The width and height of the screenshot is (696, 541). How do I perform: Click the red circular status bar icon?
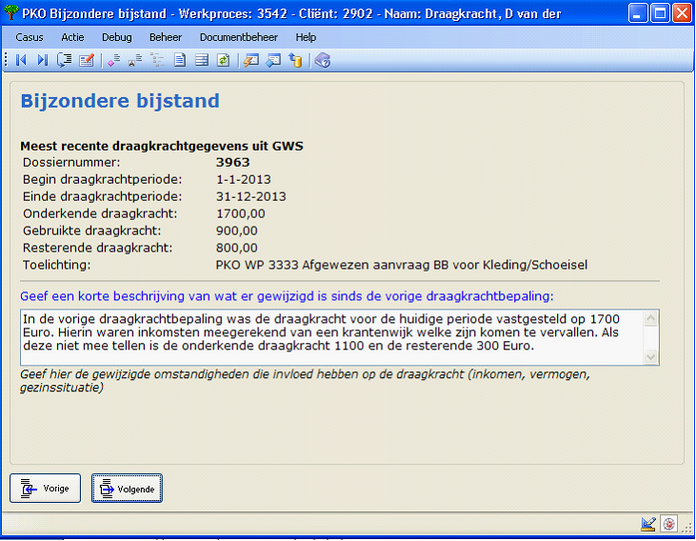pos(668,524)
